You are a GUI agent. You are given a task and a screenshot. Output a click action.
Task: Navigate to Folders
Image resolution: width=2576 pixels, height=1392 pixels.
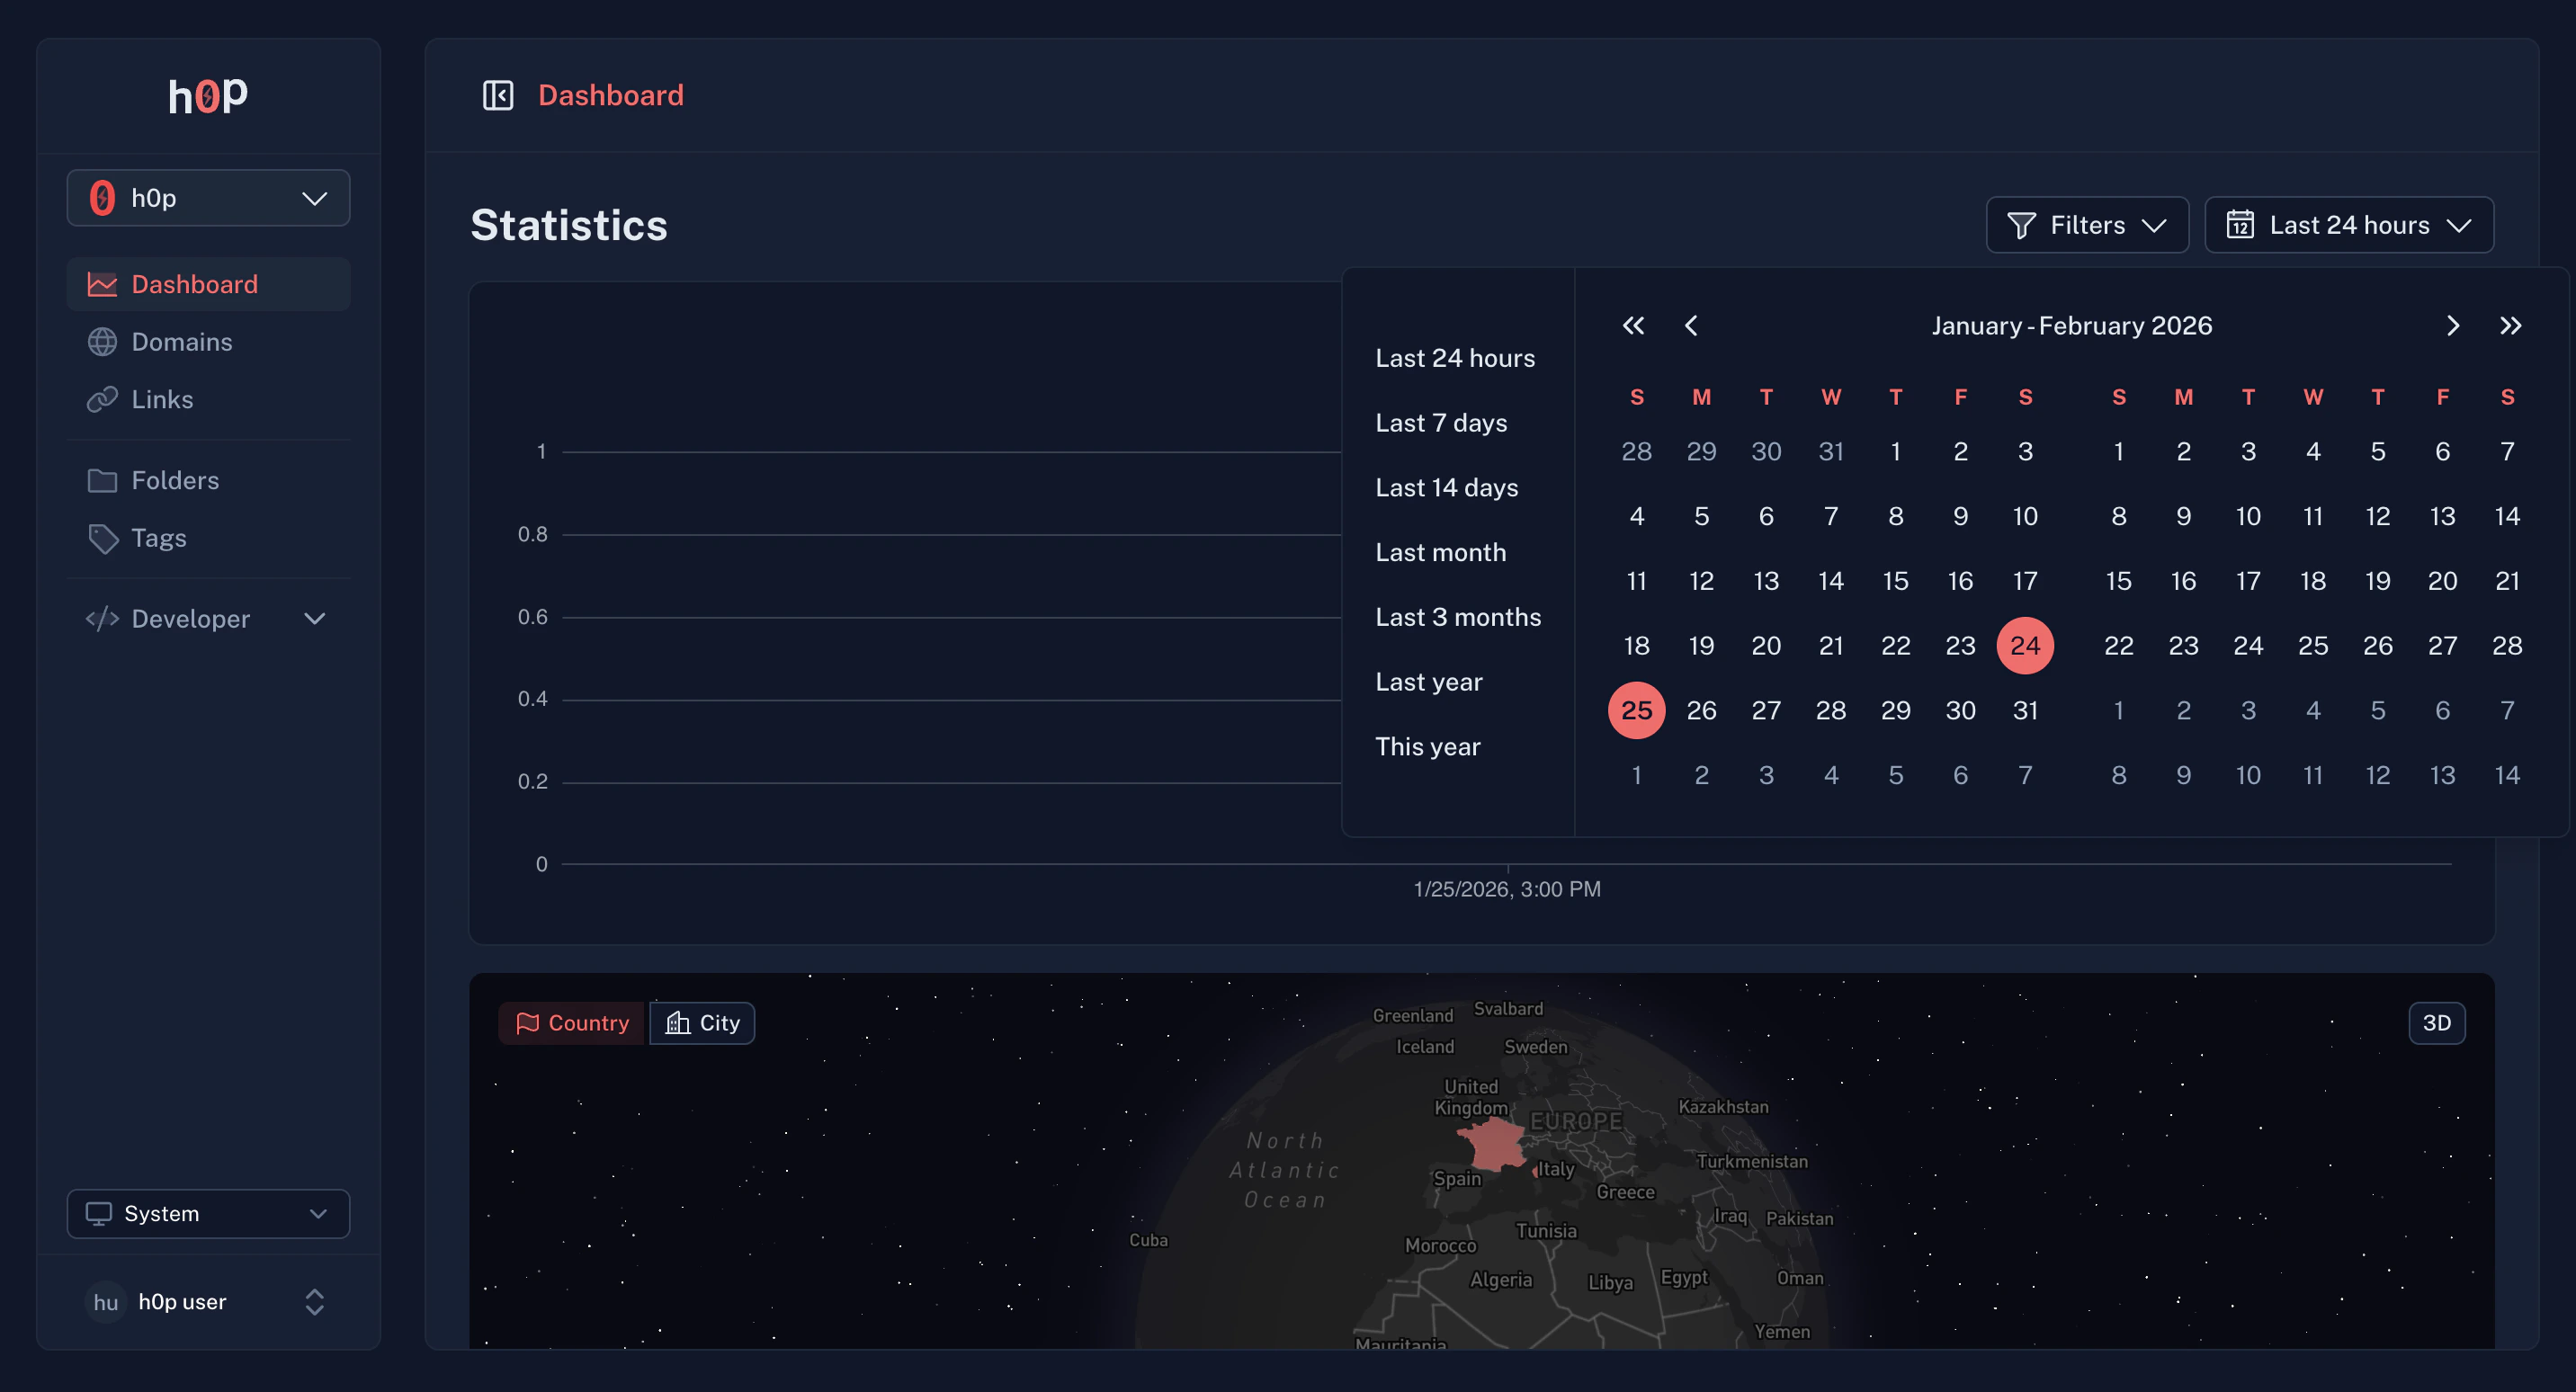tap(175, 480)
